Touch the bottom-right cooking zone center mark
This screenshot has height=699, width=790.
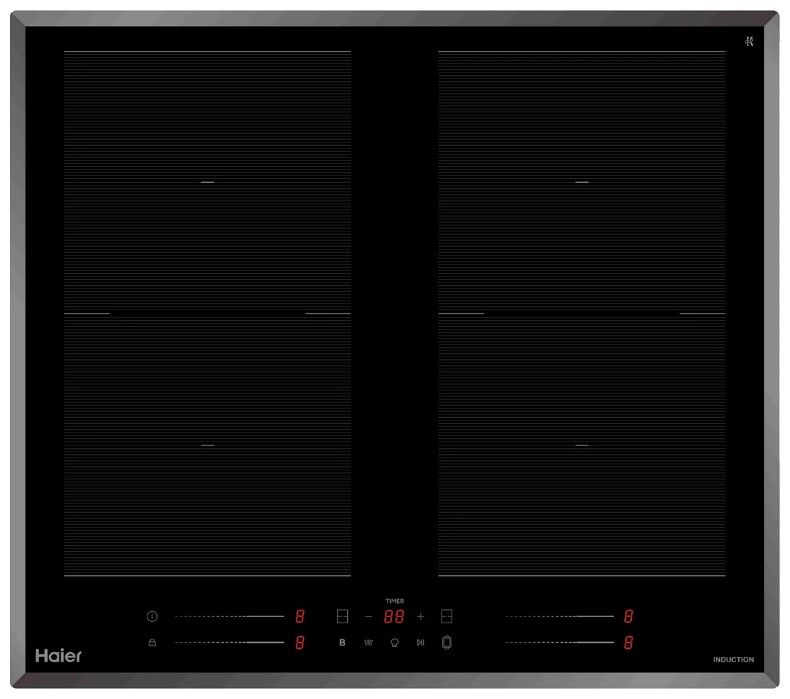tap(581, 445)
